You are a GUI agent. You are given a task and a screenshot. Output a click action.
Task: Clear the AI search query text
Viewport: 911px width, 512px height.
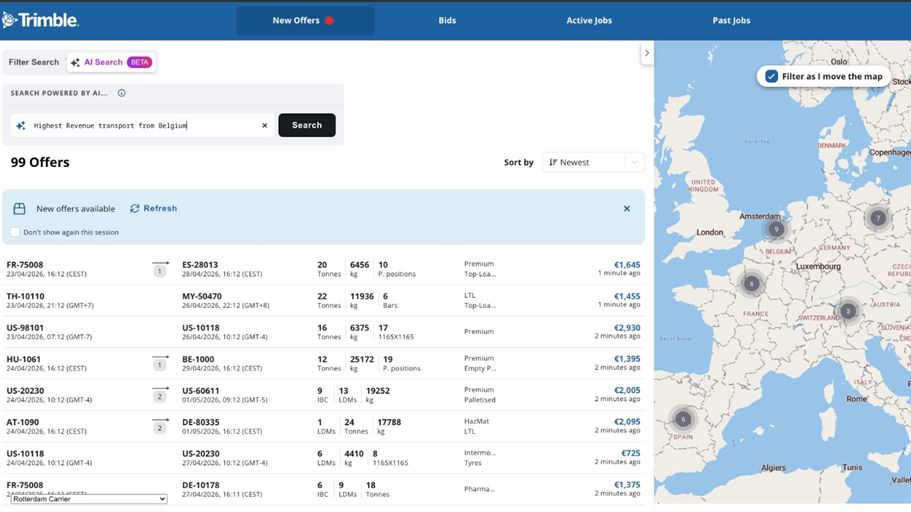265,126
